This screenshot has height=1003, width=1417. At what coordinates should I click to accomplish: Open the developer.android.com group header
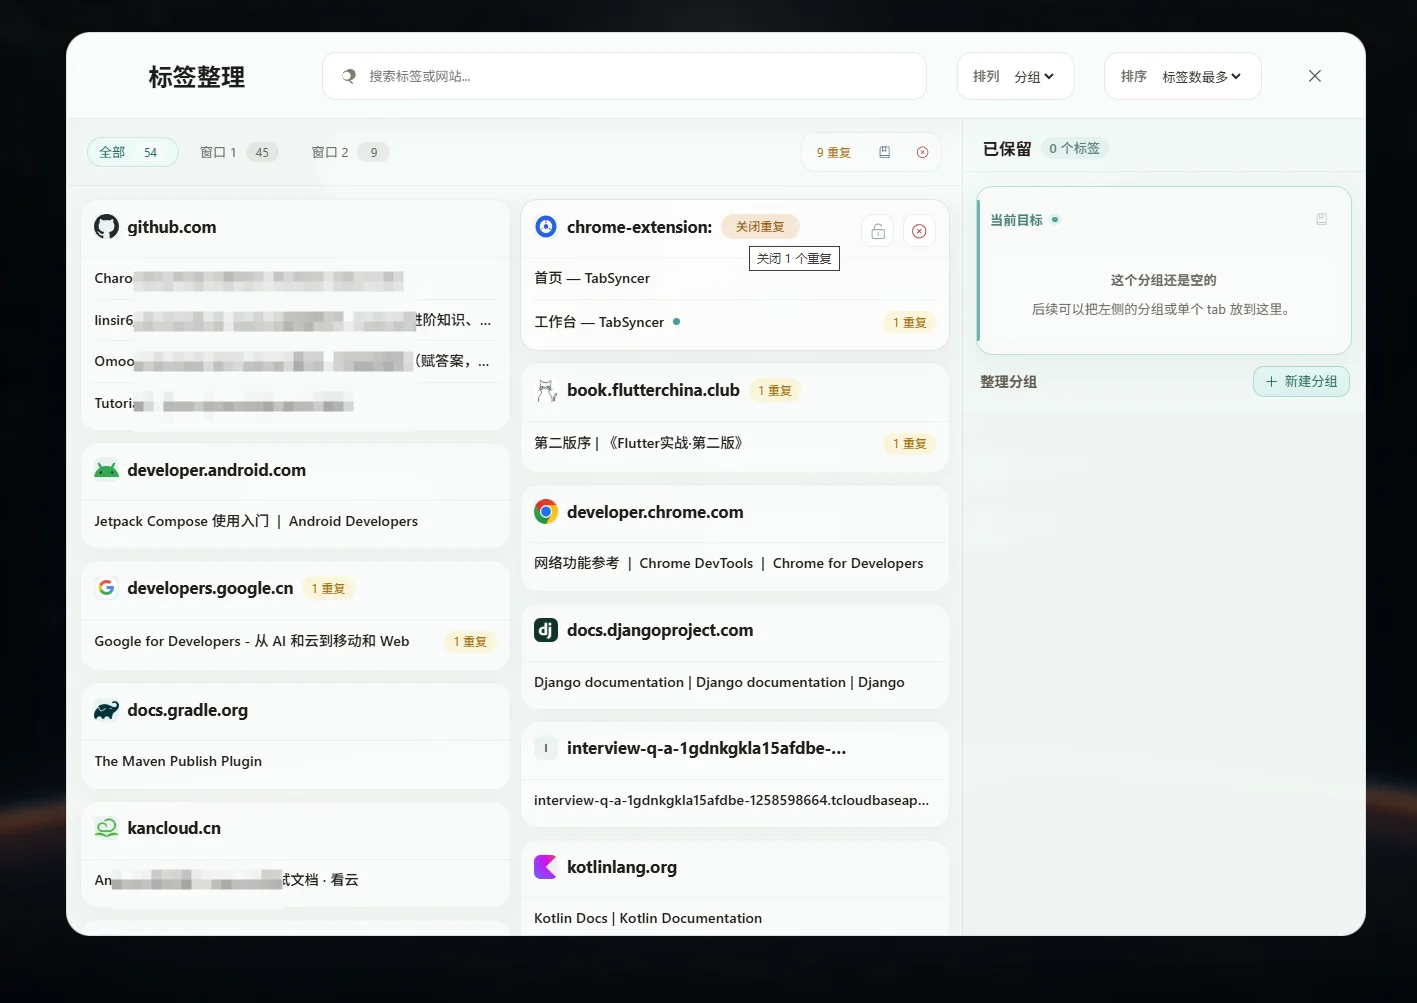(295, 470)
